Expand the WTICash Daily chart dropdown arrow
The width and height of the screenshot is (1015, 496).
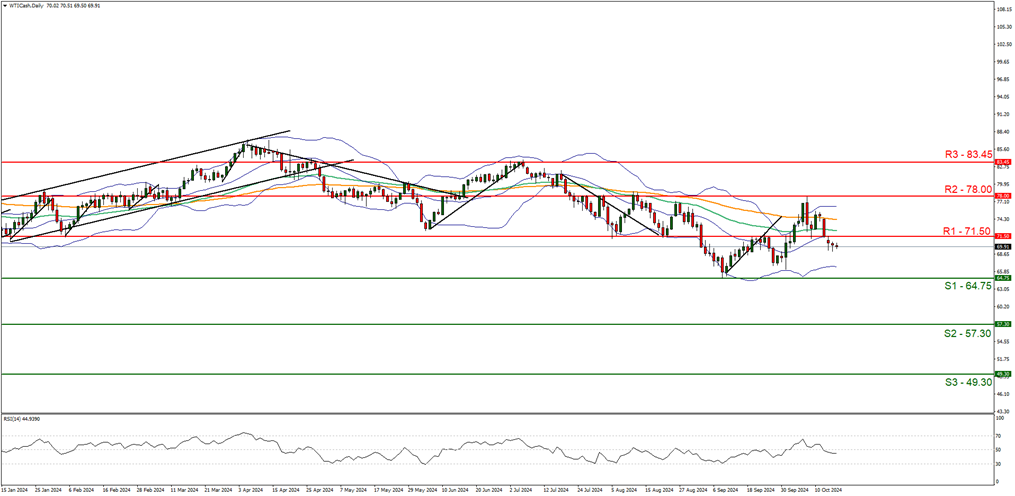pyautogui.click(x=5, y=5)
